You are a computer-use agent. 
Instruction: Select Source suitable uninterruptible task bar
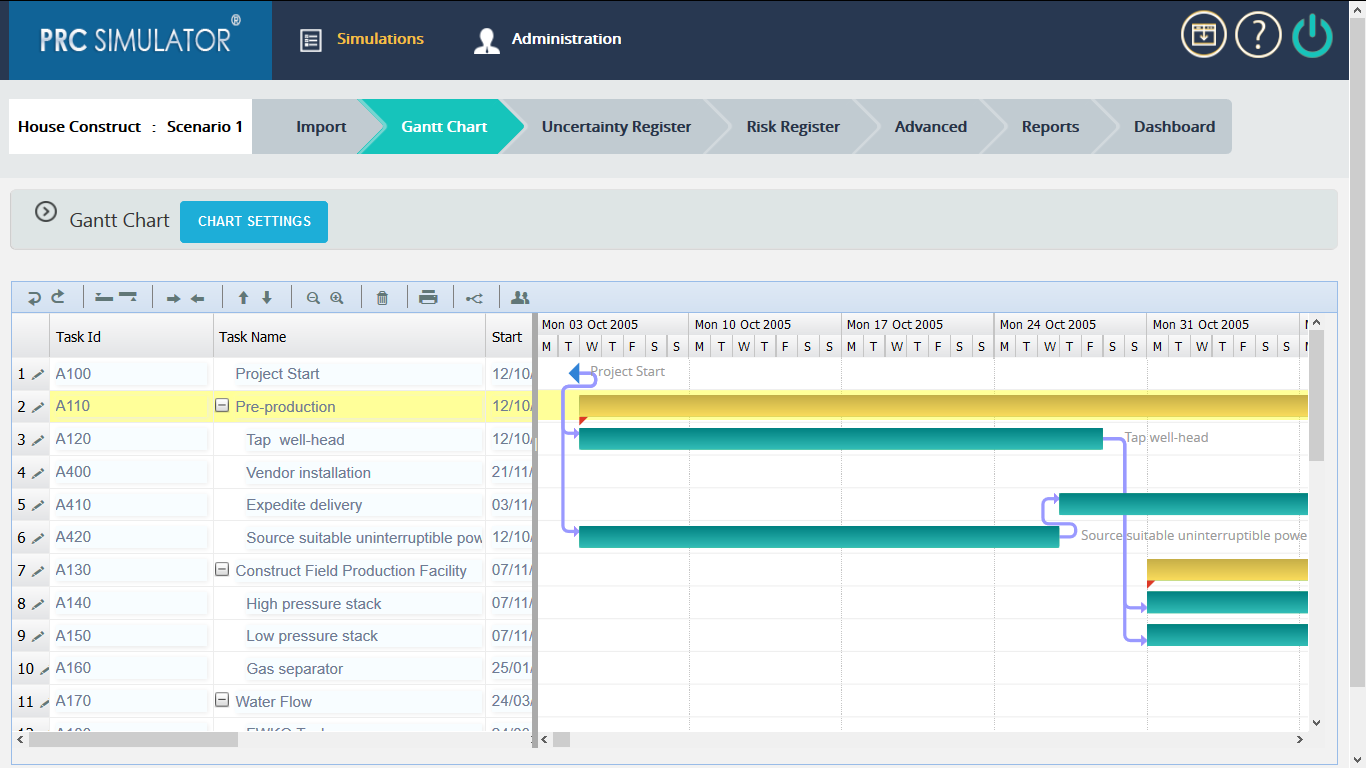pyautogui.click(x=819, y=537)
